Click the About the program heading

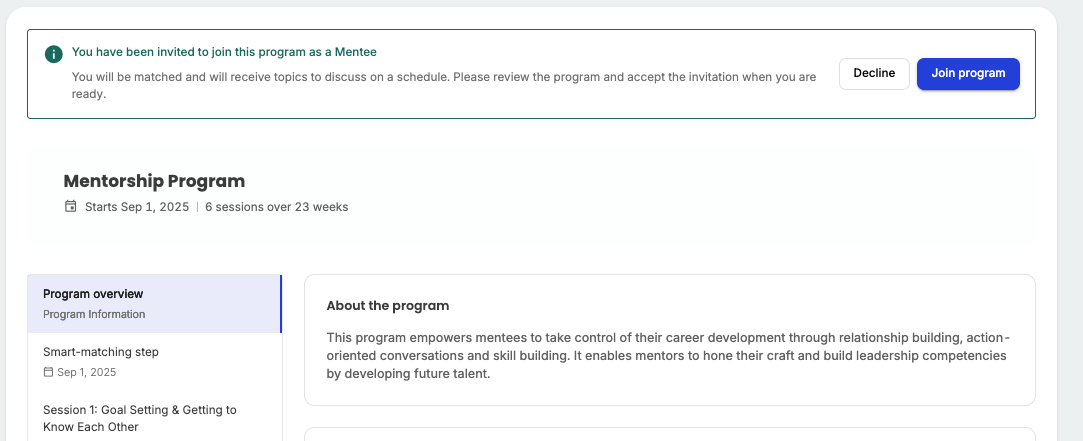(387, 306)
